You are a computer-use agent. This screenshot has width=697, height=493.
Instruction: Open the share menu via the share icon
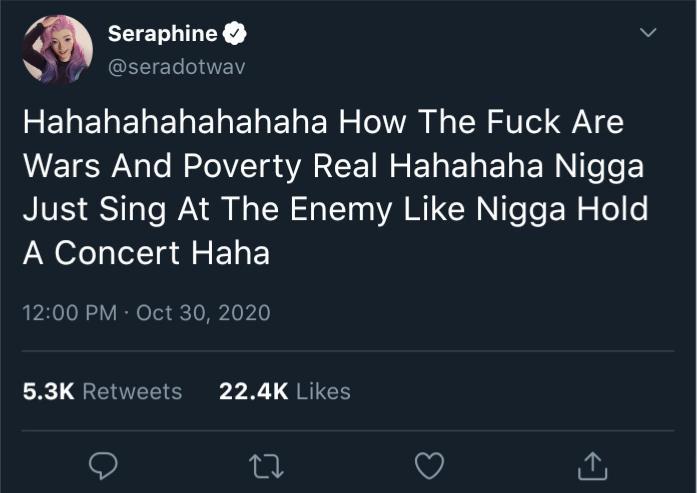(592, 465)
